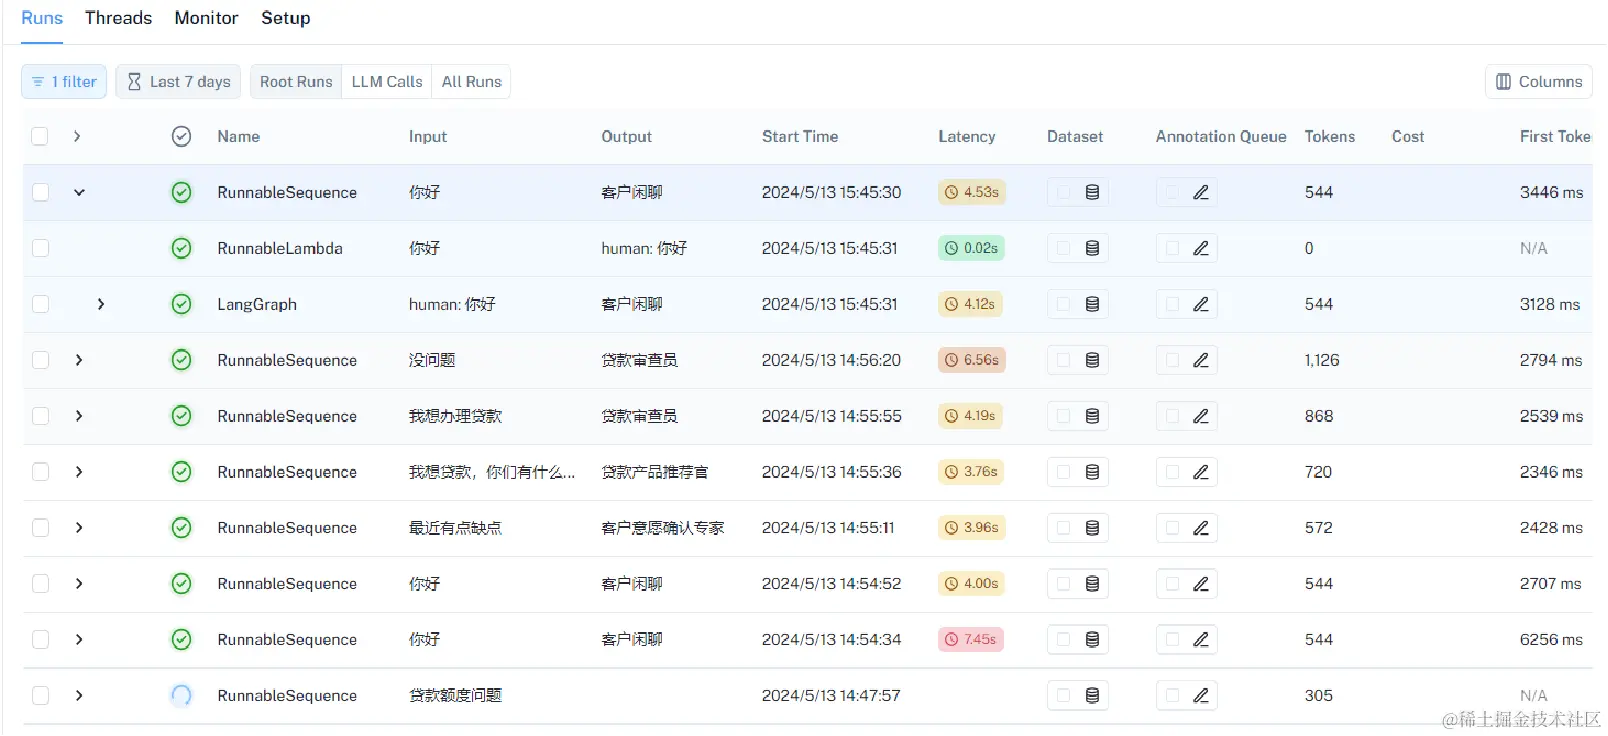The image size is (1608, 736).
Task: Expand the 14:56:20 RunnableSequence run
Action: (79, 360)
